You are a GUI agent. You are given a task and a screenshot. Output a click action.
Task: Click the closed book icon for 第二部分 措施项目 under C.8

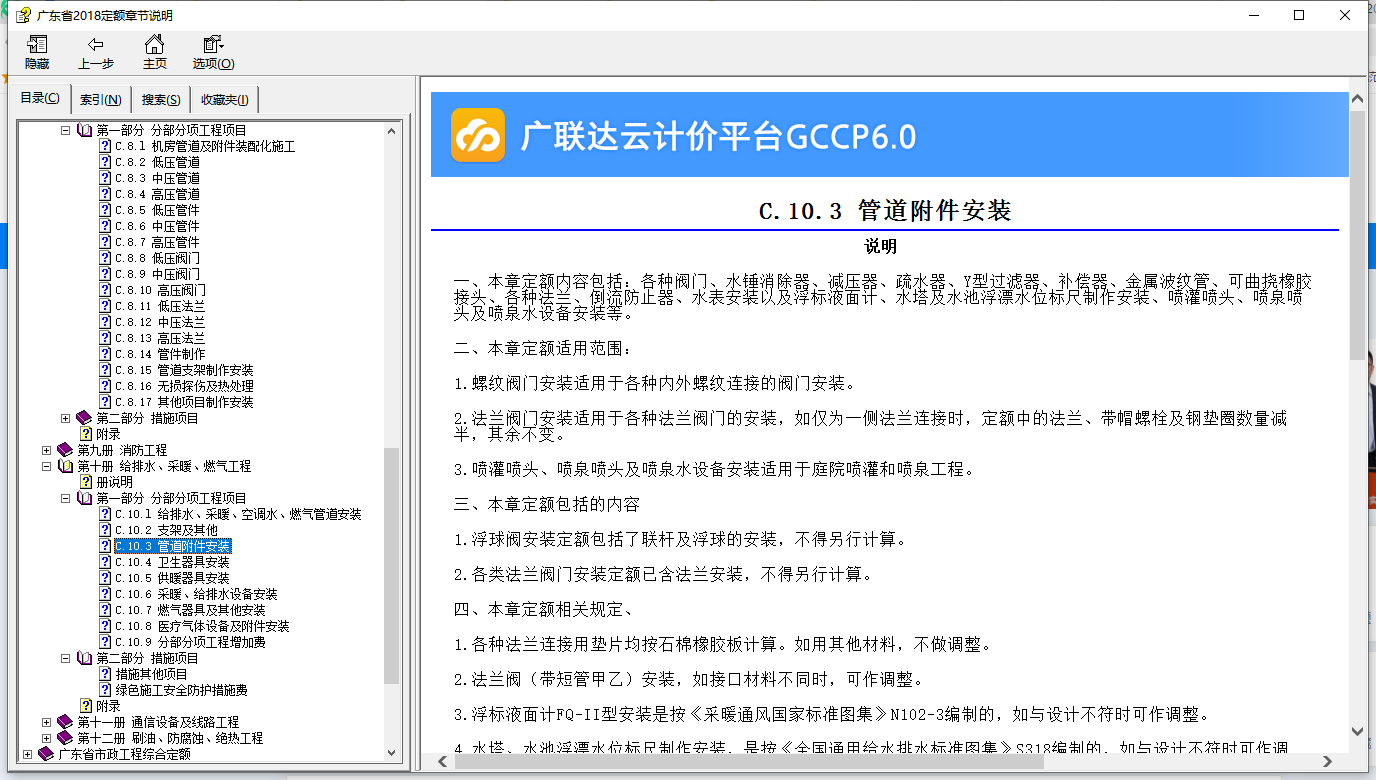[85, 418]
